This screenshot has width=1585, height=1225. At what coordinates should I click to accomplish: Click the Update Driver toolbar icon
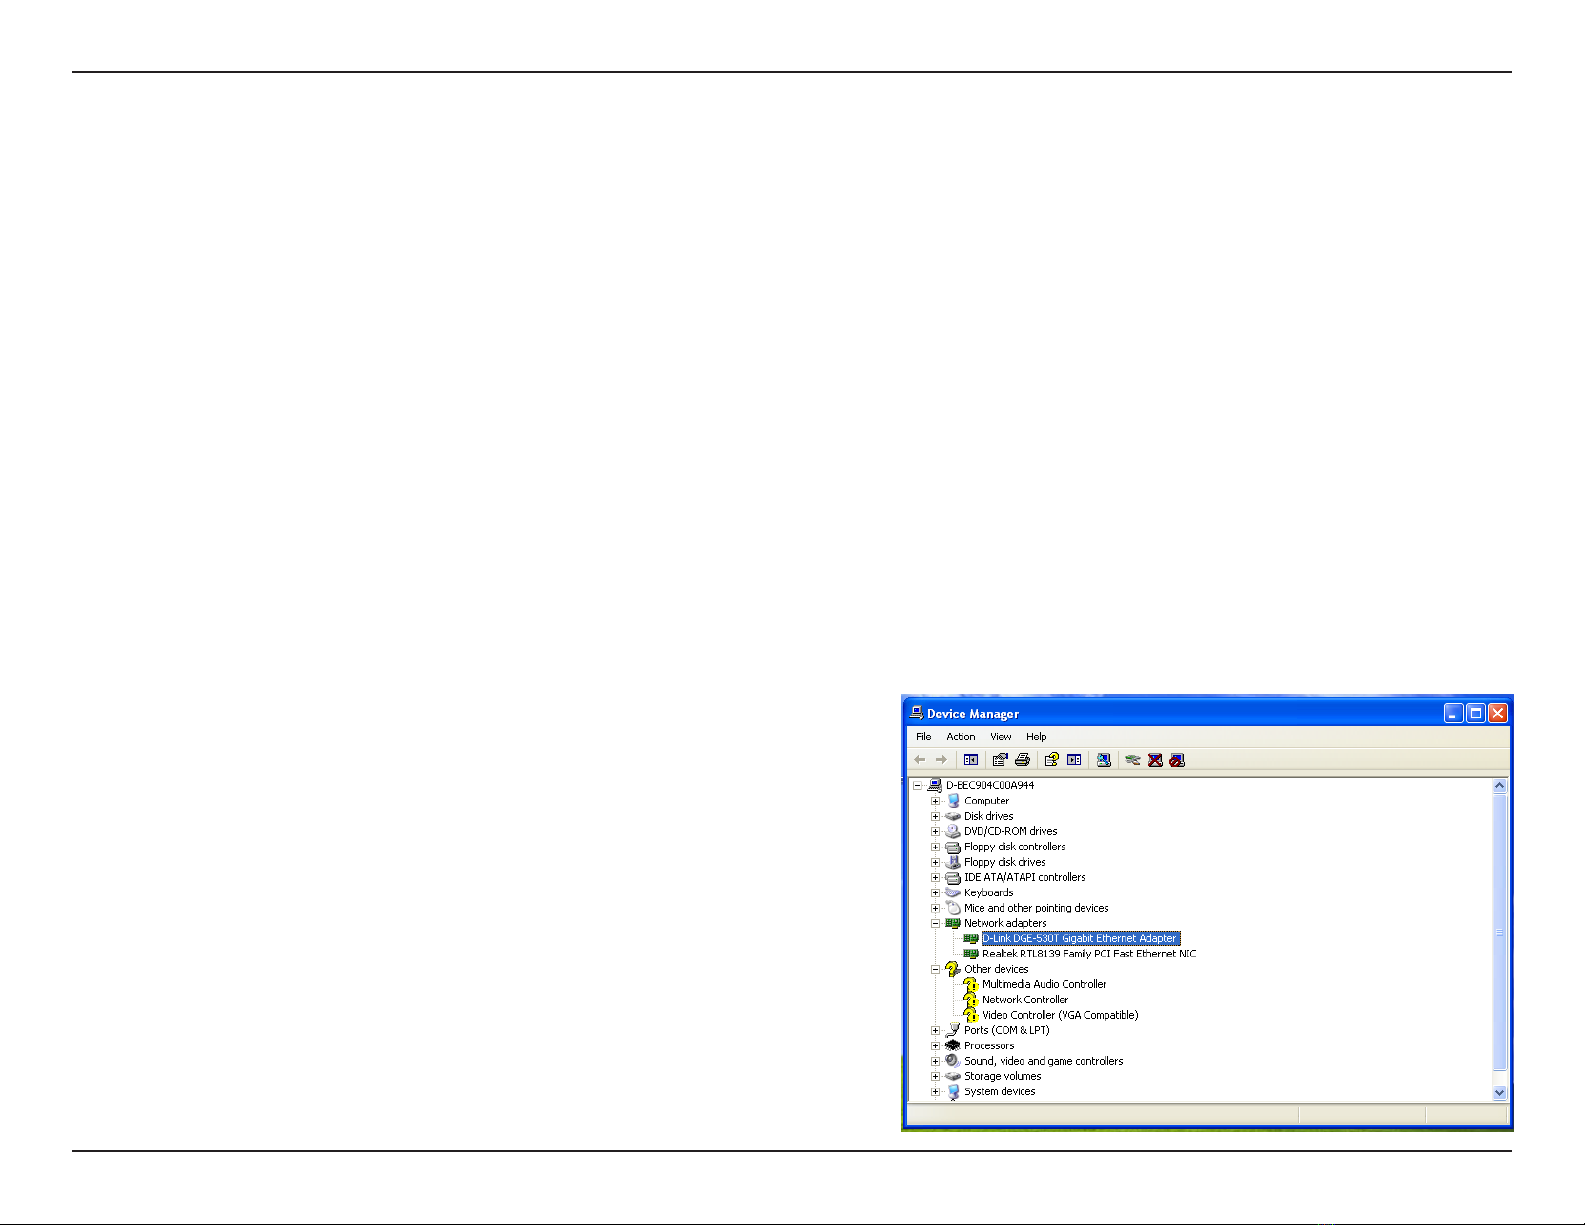pos(1133,760)
